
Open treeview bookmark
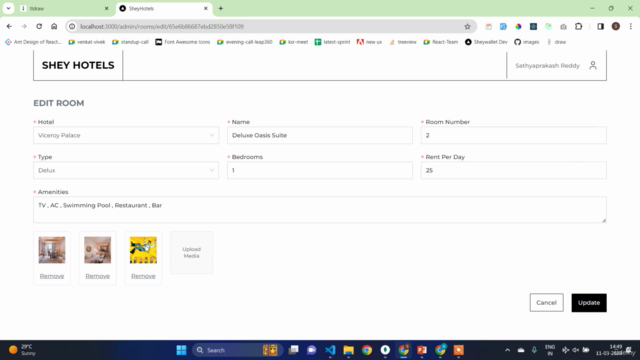point(402,42)
